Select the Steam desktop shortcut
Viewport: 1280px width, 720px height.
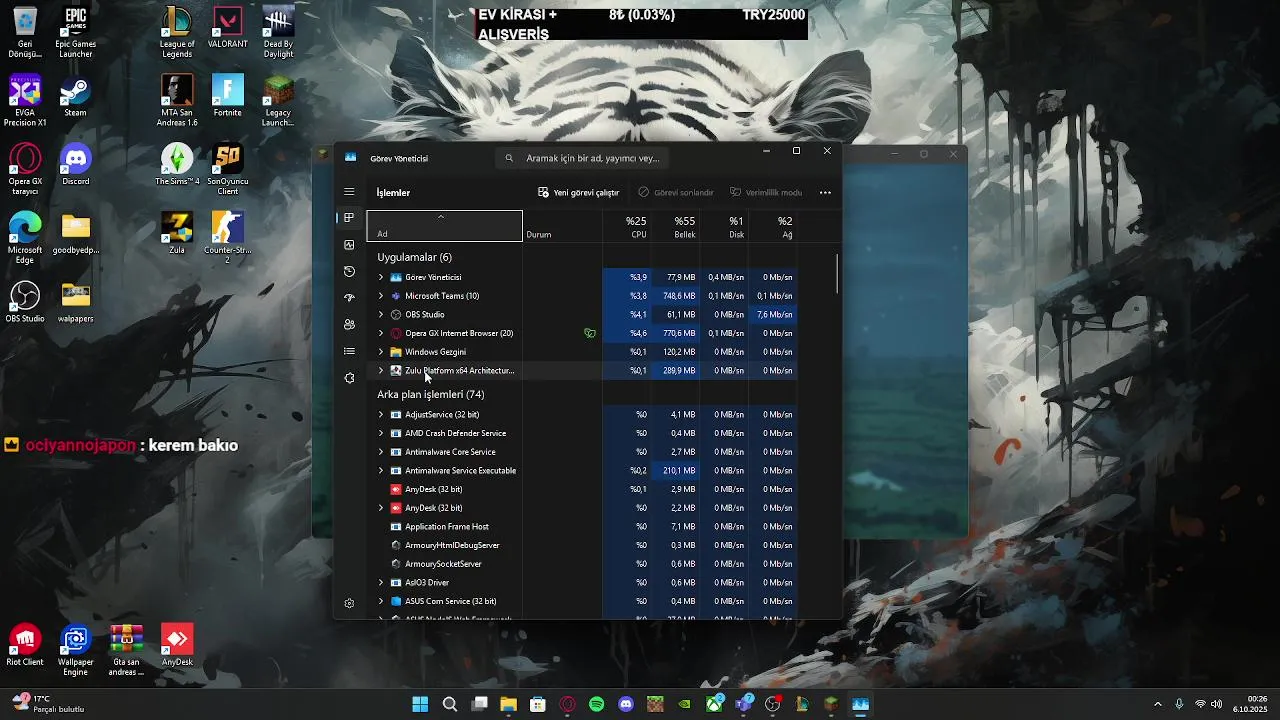(x=75, y=96)
